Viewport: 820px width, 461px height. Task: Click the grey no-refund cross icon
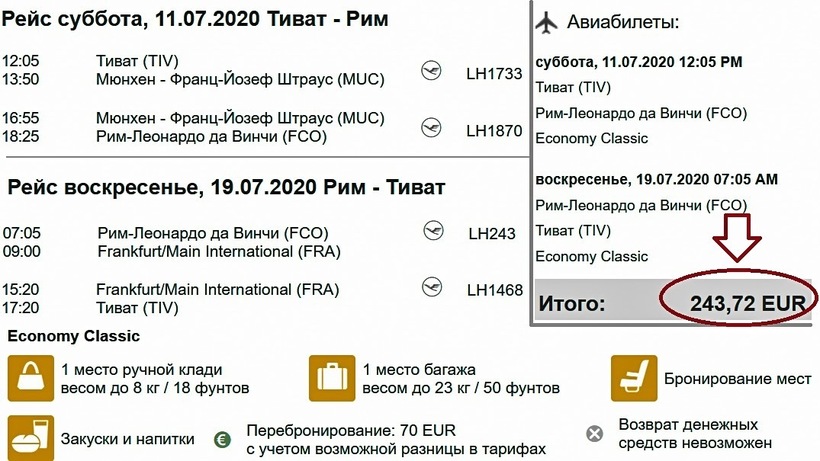(595, 434)
